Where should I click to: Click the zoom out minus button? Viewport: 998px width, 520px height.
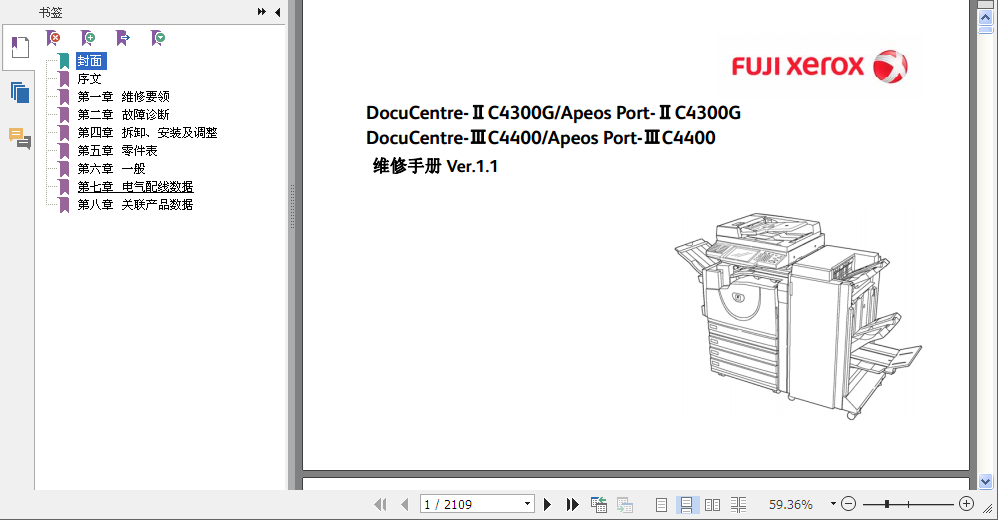[848, 504]
